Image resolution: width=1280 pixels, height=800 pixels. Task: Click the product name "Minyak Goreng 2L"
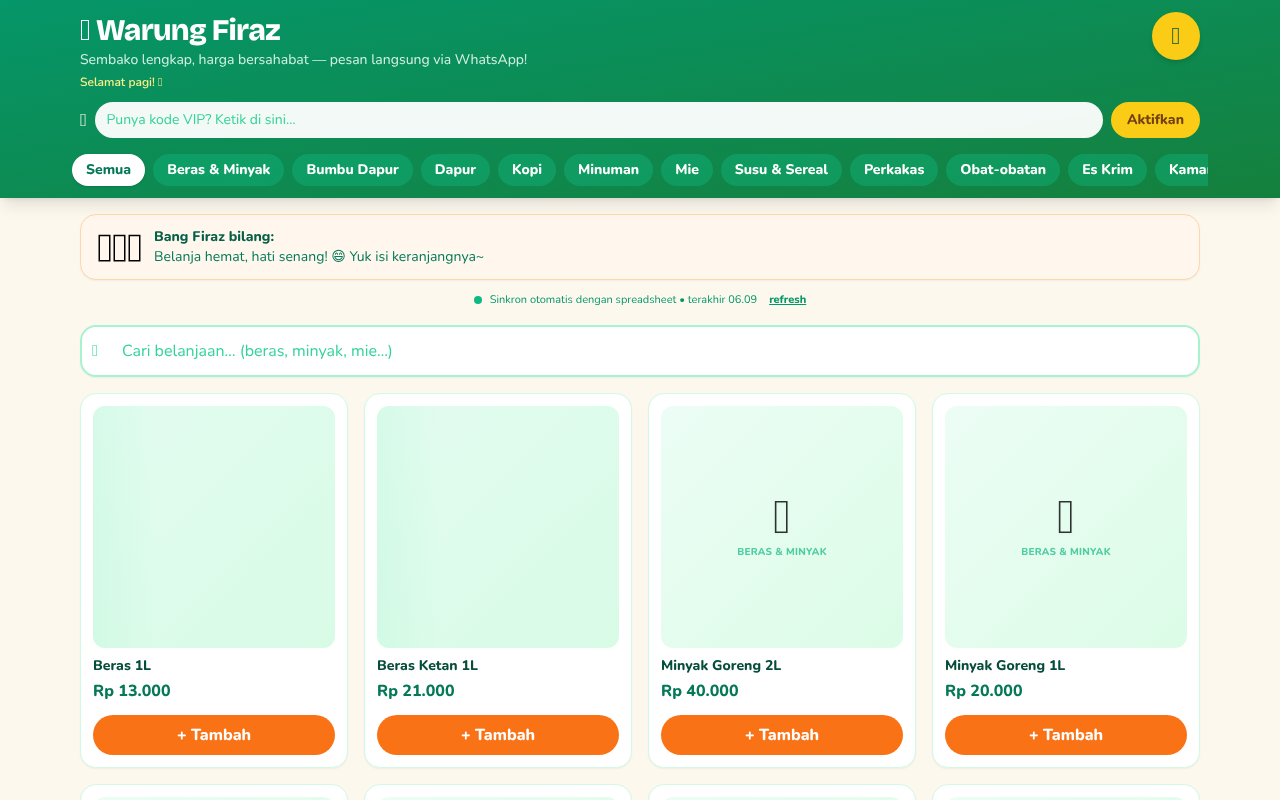721,666
